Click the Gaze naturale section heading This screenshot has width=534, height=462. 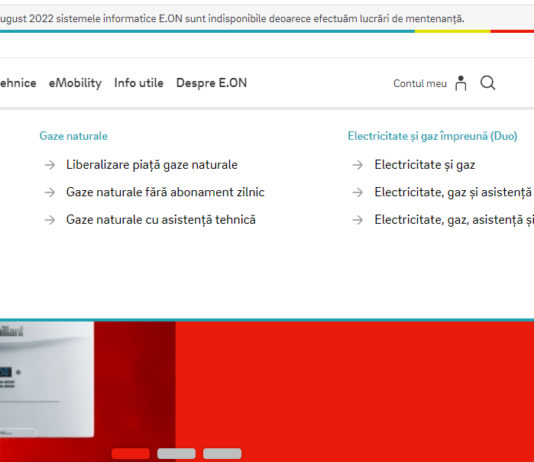(74, 136)
